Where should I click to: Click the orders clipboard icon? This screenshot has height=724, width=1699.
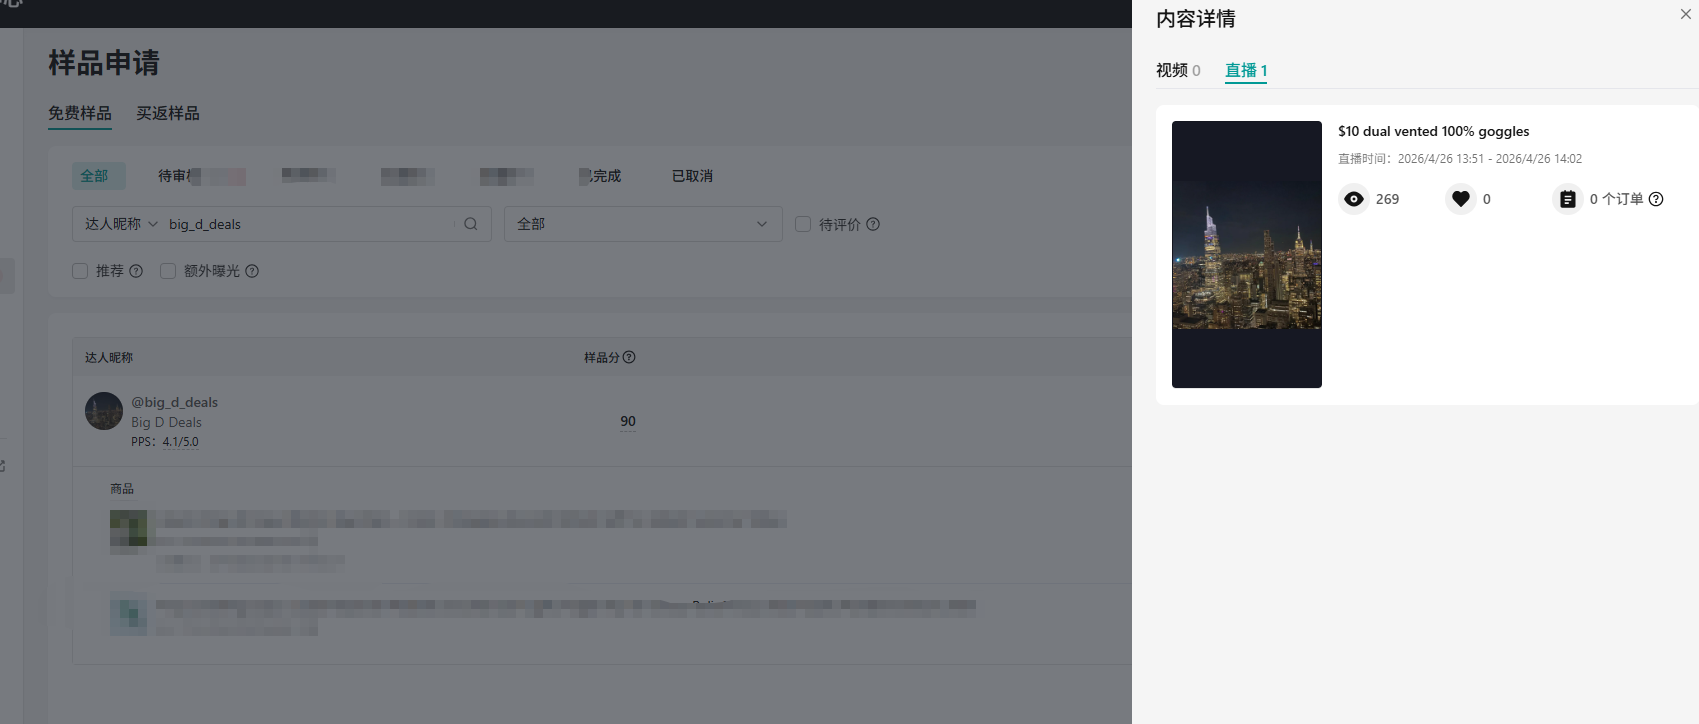1567,199
